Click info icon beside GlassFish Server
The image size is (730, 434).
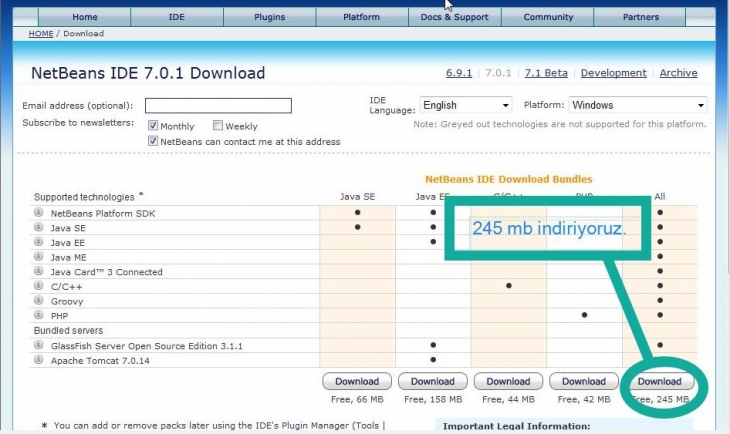(38, 345)
